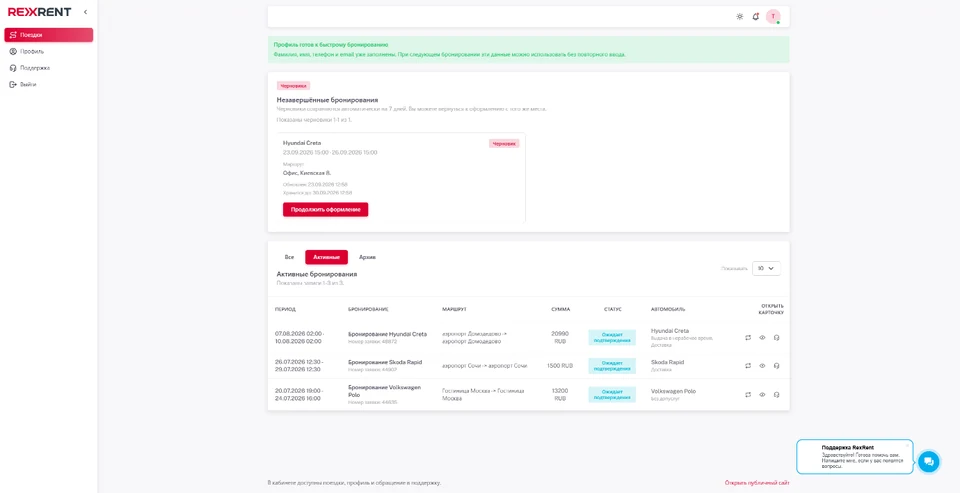Screen dimensions: 960x493
Task: Click the RexRent logo
Action: [x=39, y=12]
